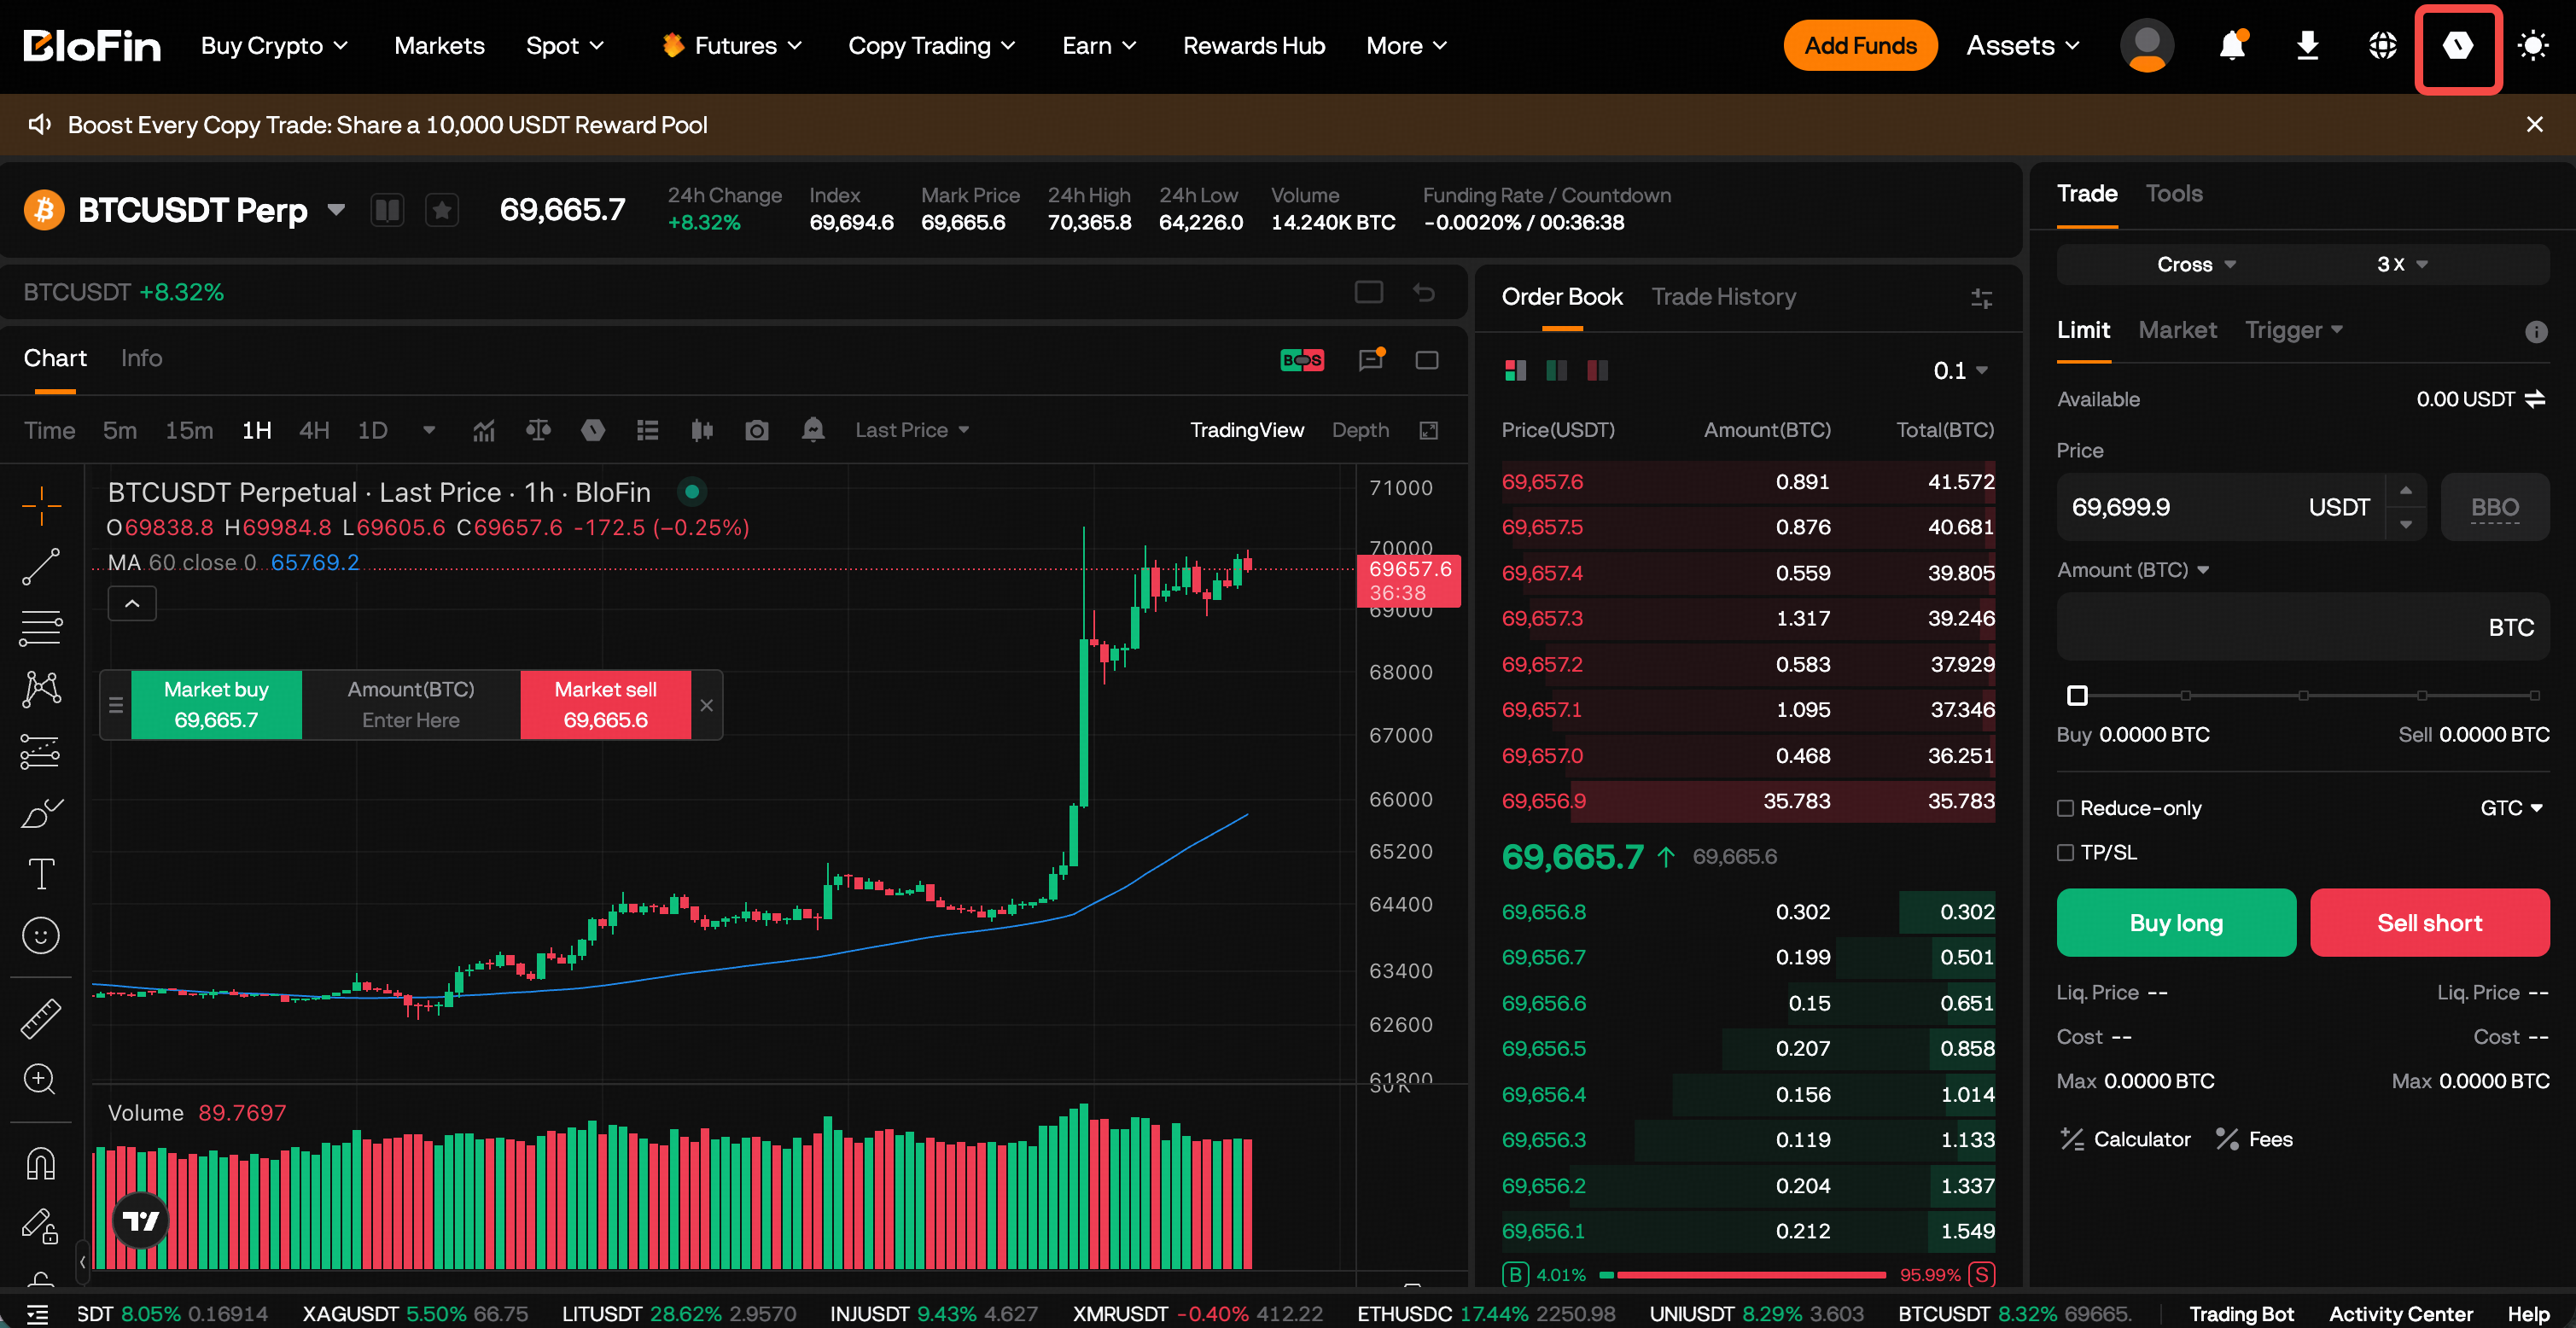
Task: Open the order book 0.1 precision dropdown
Action: pos(1960,370)
